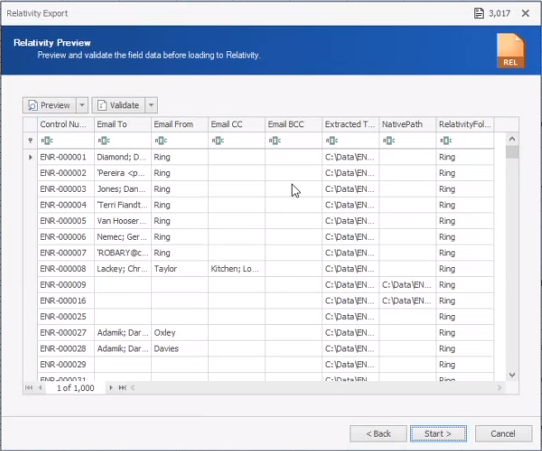This screenshot has height=451, width=542.
Task: Select the Taylor cell in Email From
Action: pos(180,269)
